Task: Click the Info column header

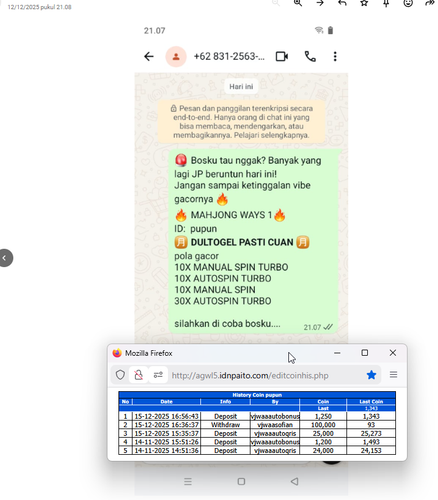Action: pos(225,402)
